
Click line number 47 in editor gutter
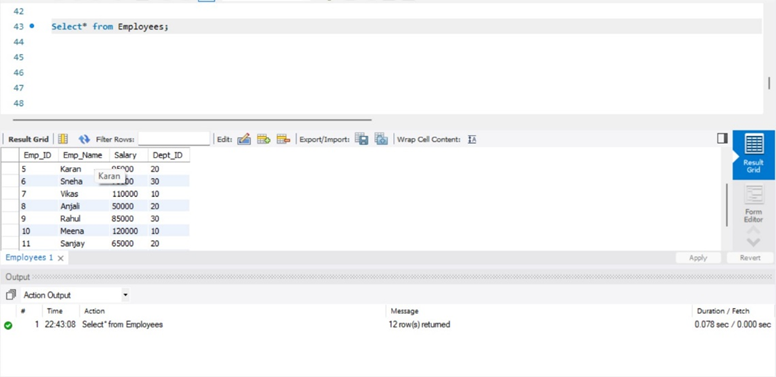(x=19, y=88)
